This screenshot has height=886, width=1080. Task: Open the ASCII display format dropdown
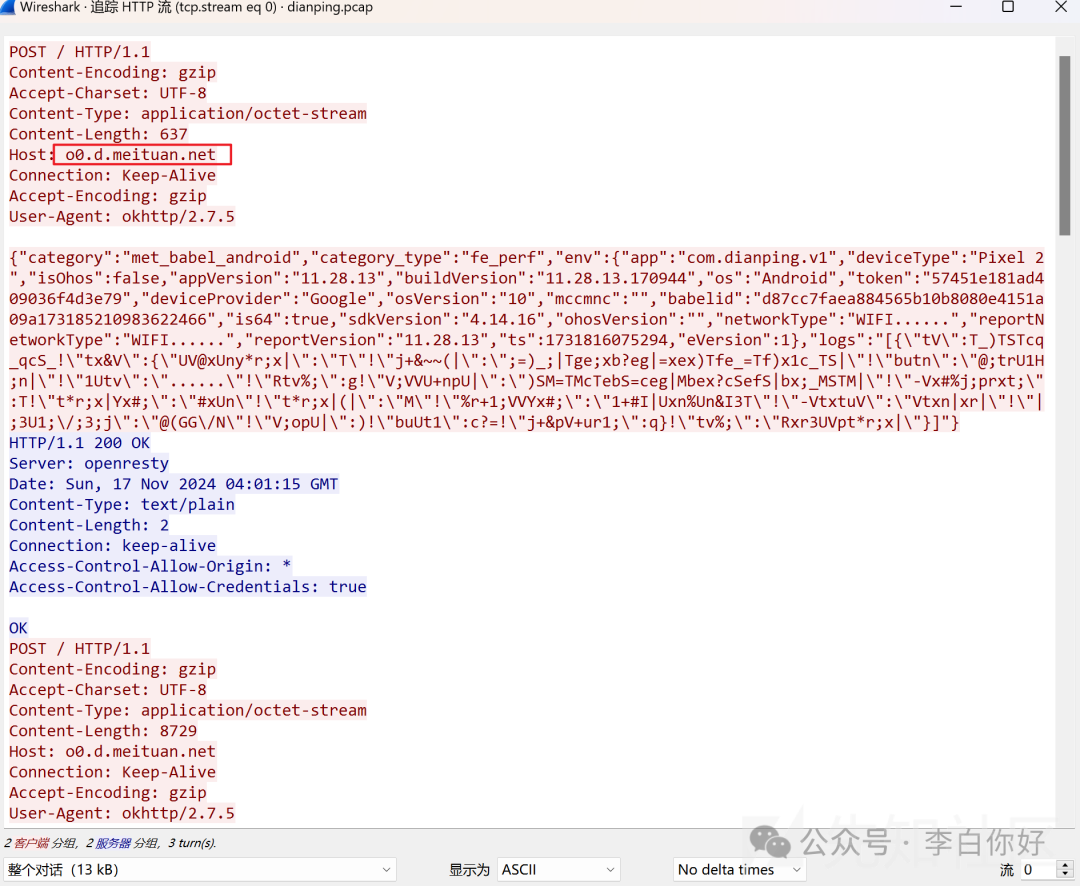[x=559, y=869]
